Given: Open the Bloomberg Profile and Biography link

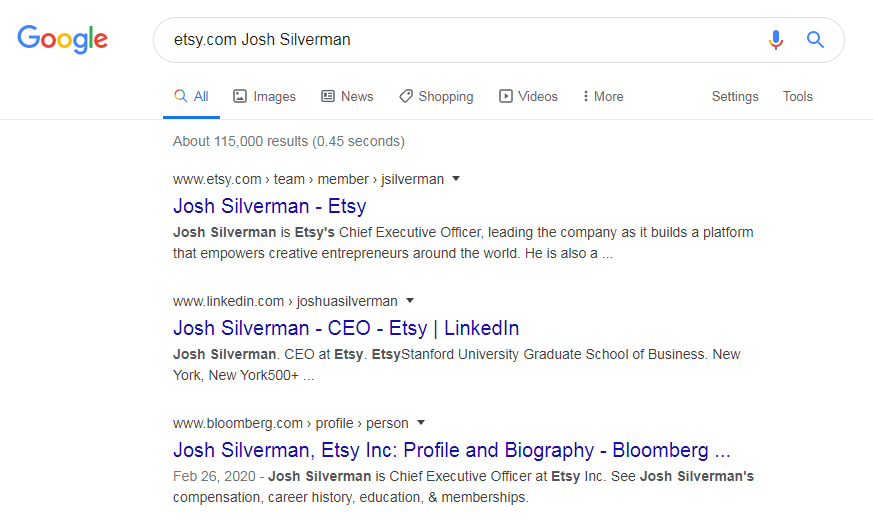Looking at the screenshot, I should click(x=452, y=450).
